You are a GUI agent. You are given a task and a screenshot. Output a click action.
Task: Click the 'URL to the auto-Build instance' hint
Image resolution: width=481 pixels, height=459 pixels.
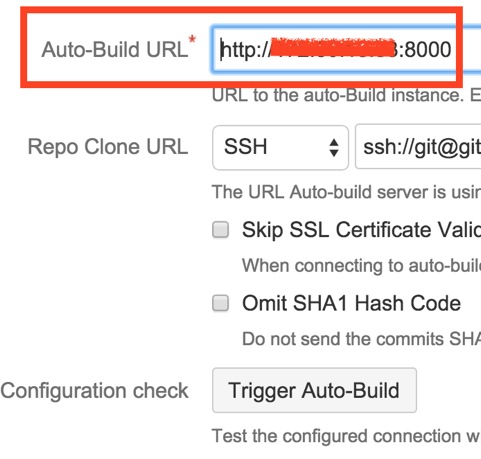(x=346, y=95)
